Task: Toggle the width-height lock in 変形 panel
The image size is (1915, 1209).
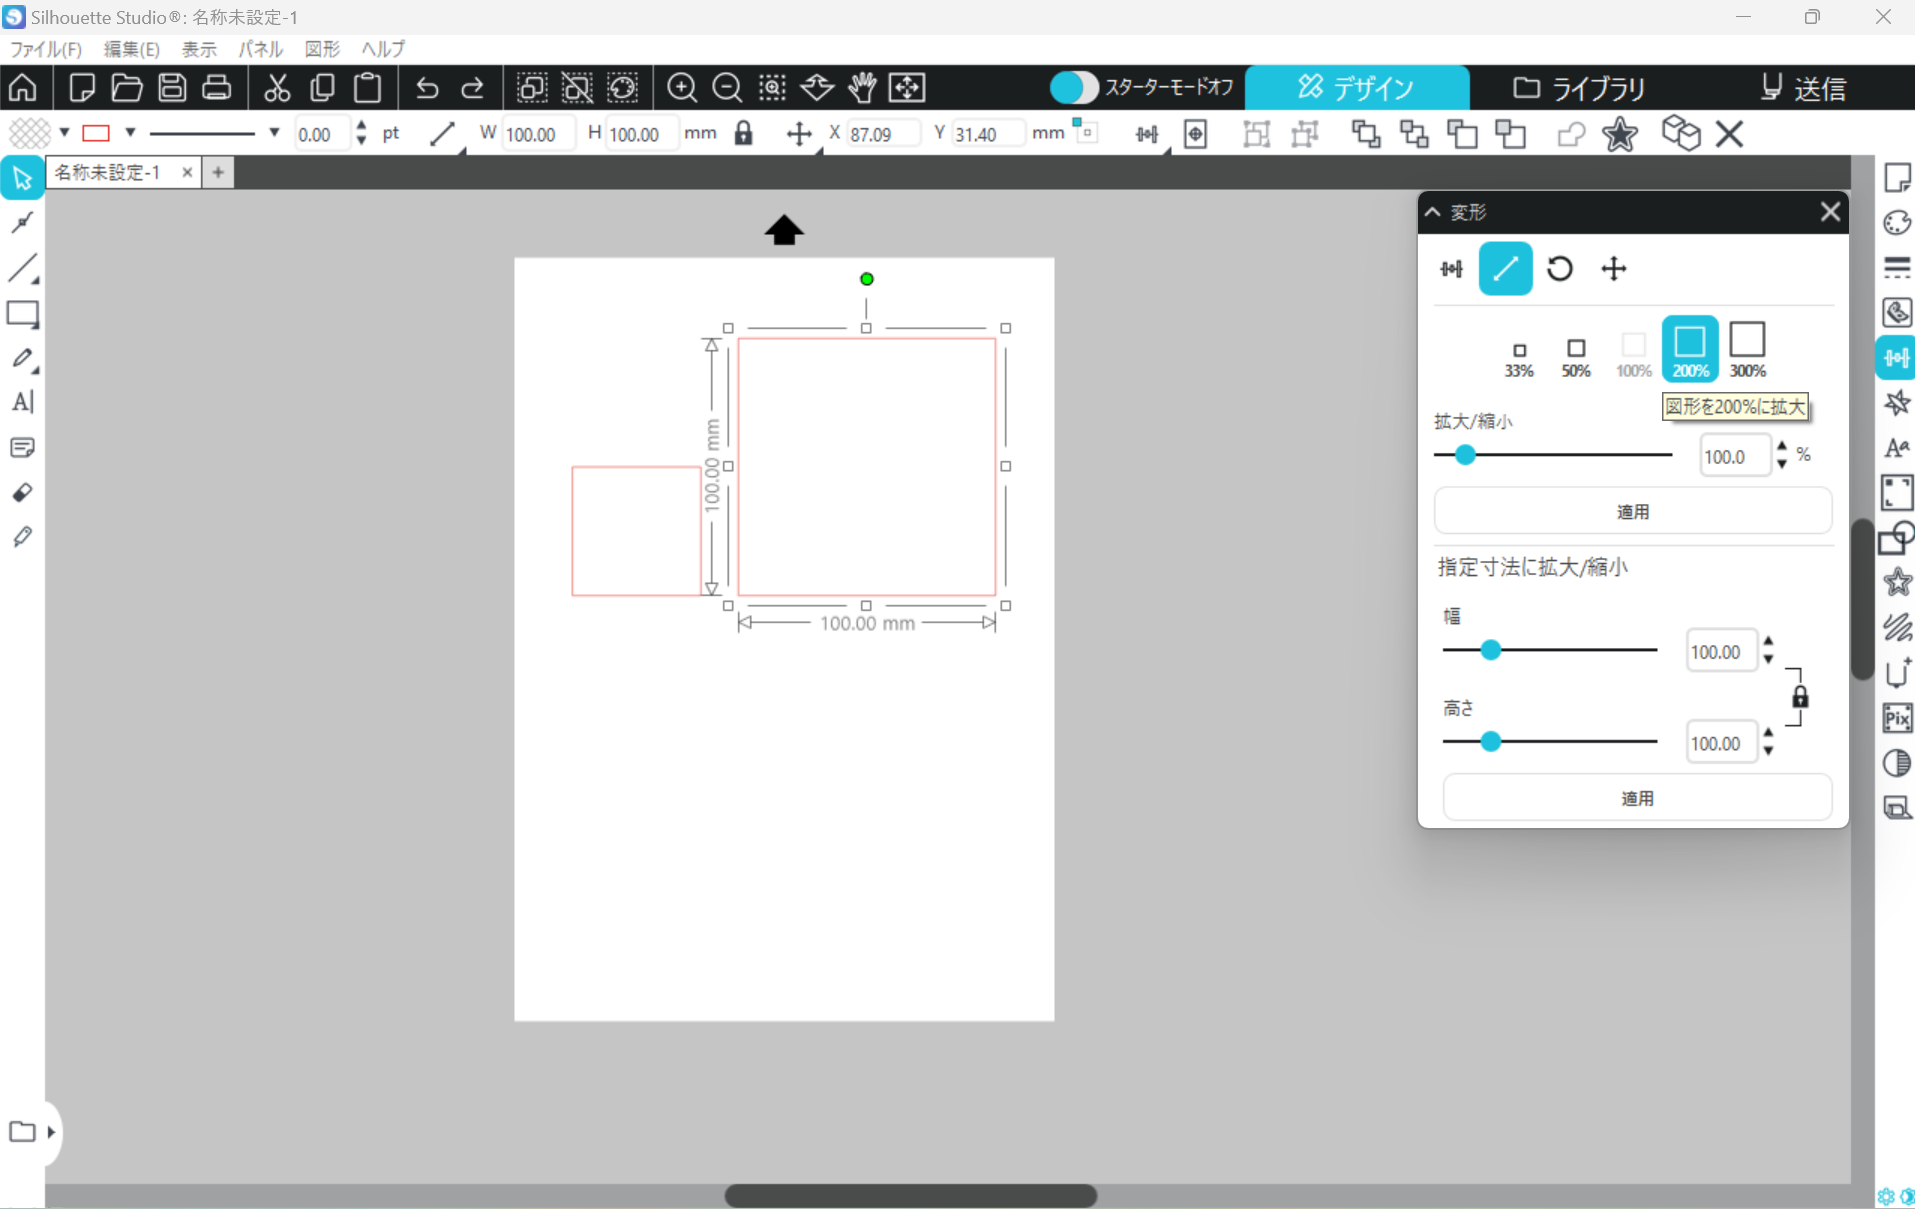Action: [x=1800, y=697]
